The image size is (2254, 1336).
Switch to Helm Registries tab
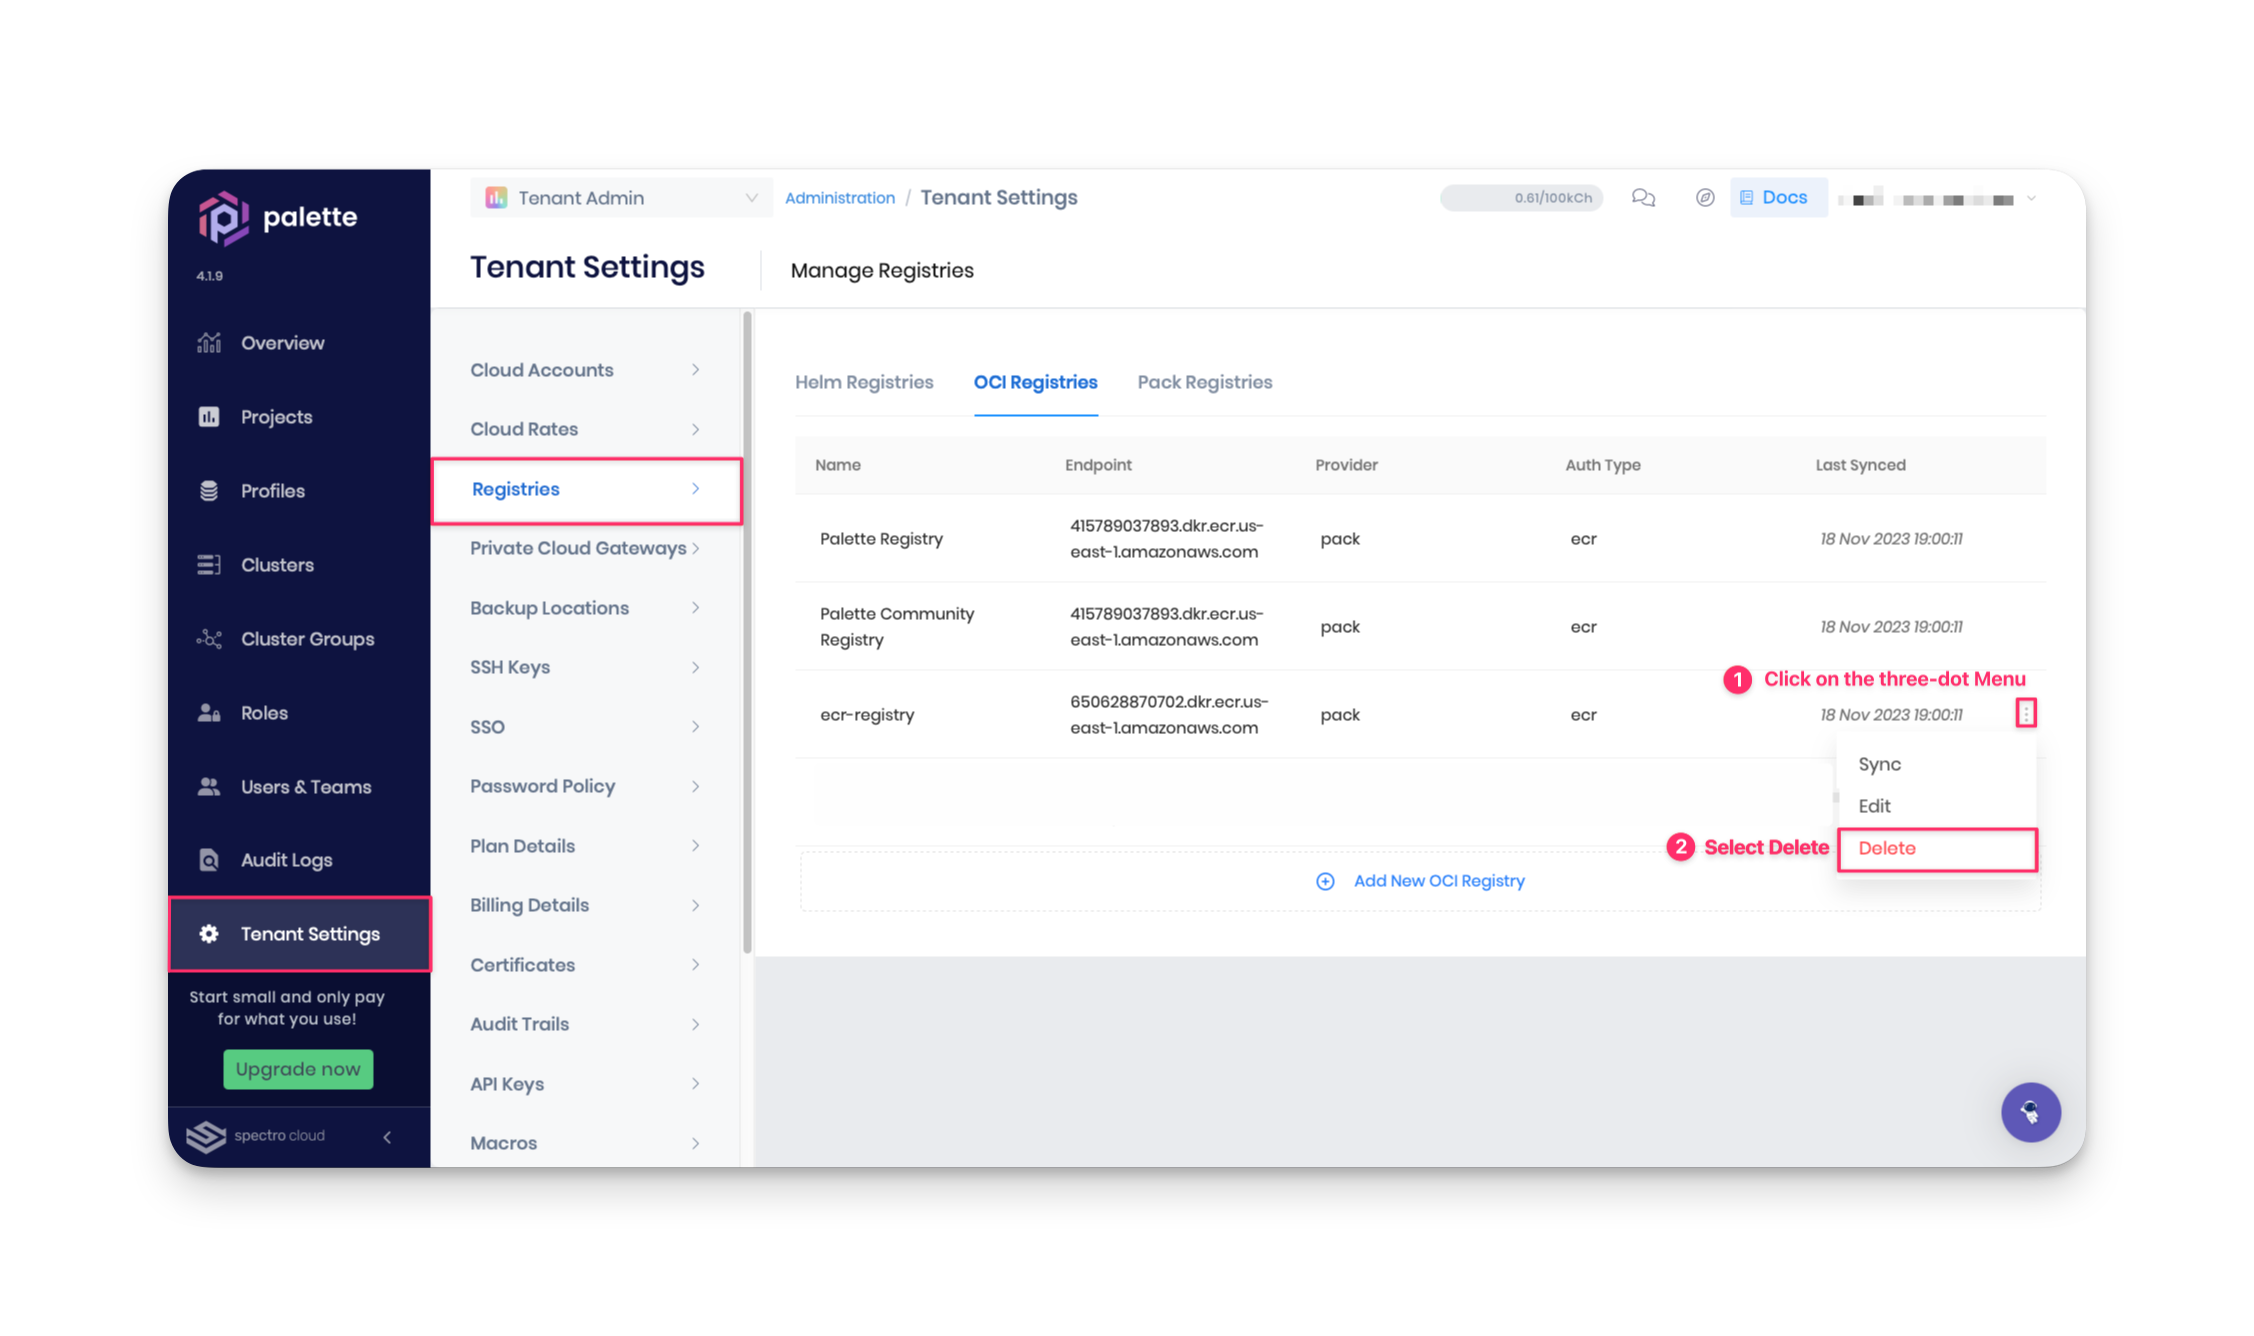click(x=864, y=382)
